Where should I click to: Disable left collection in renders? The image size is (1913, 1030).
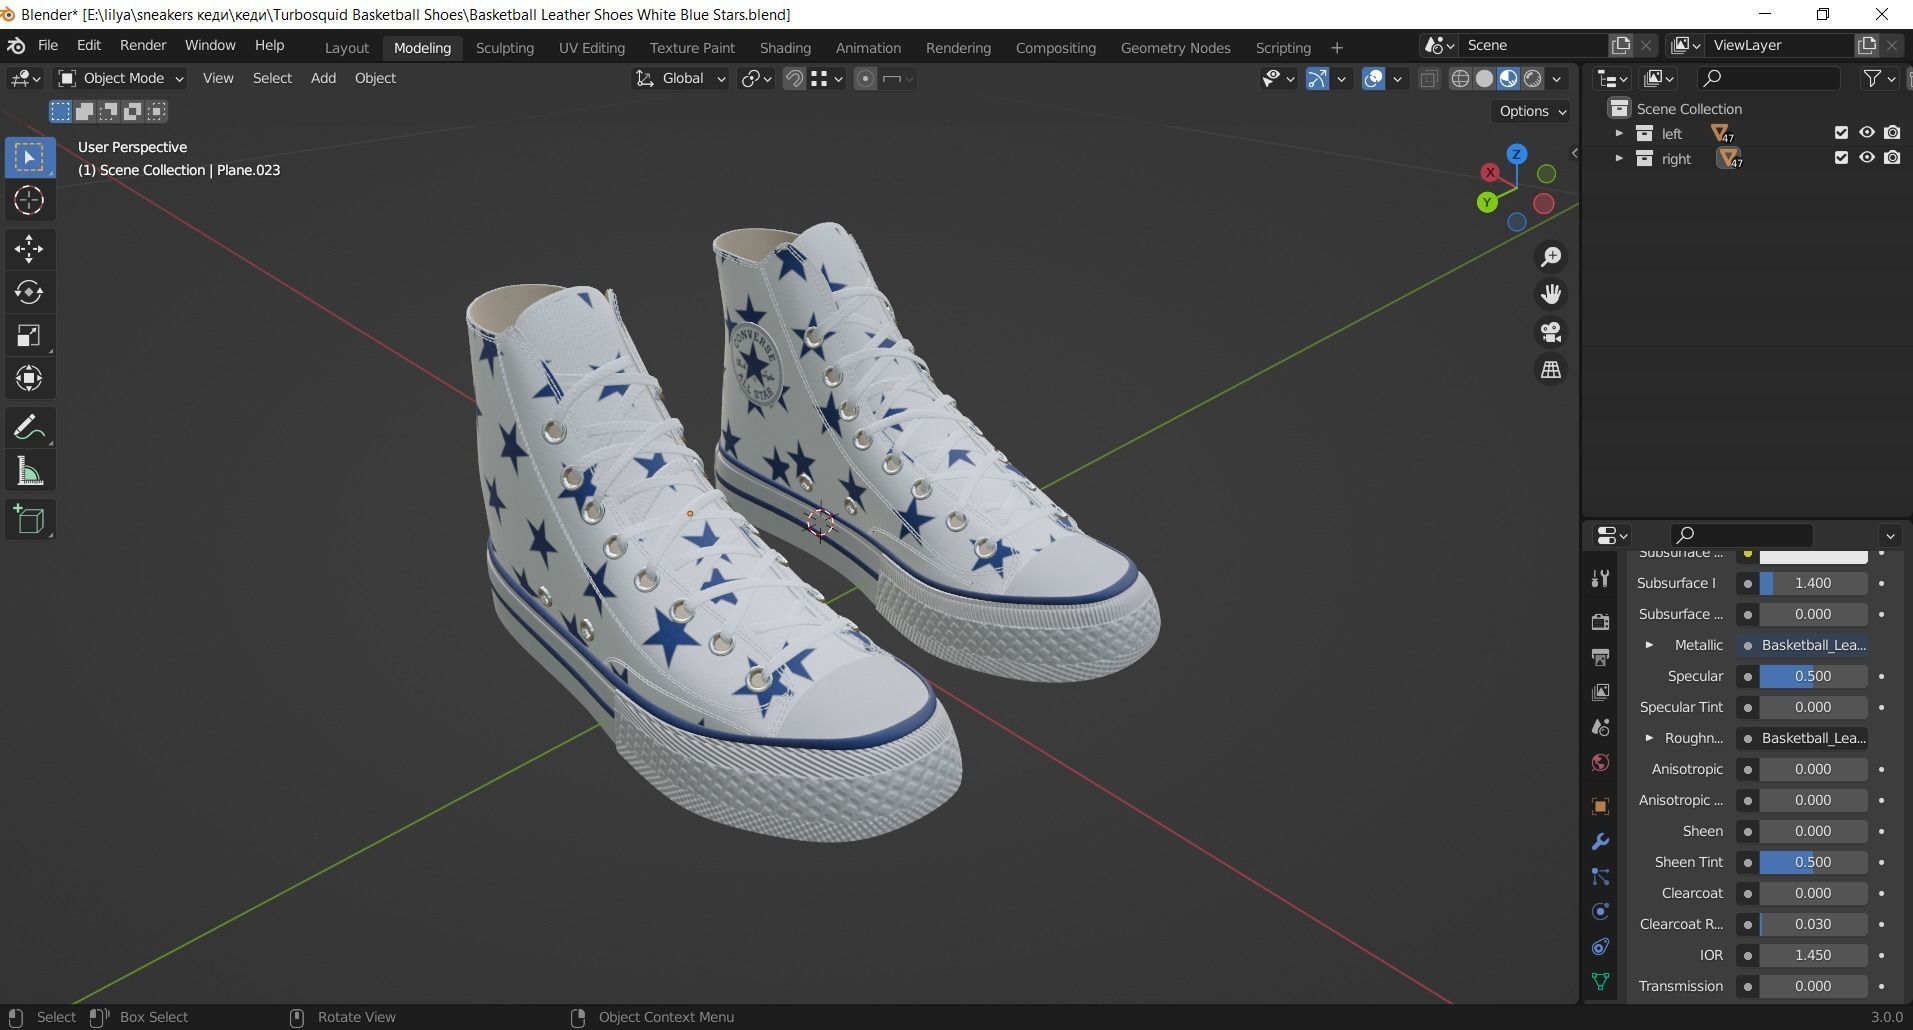click(1892, 132)
